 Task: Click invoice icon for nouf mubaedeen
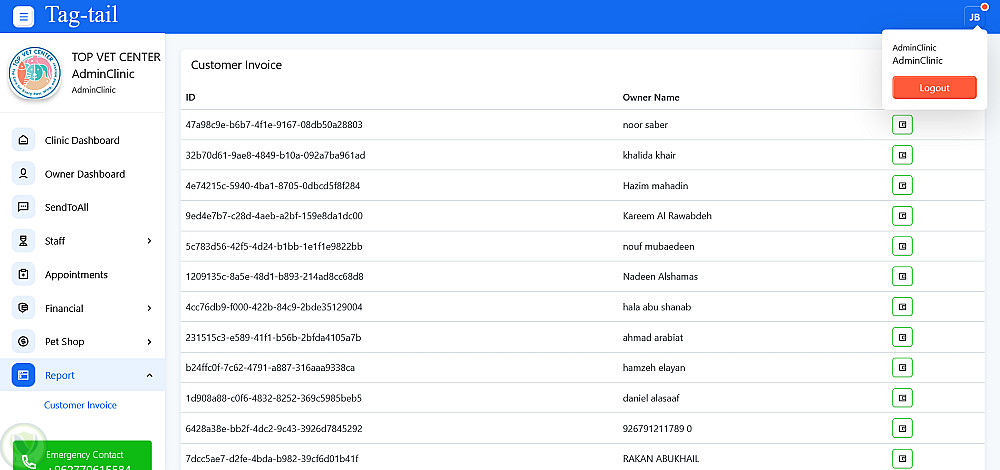902,246
